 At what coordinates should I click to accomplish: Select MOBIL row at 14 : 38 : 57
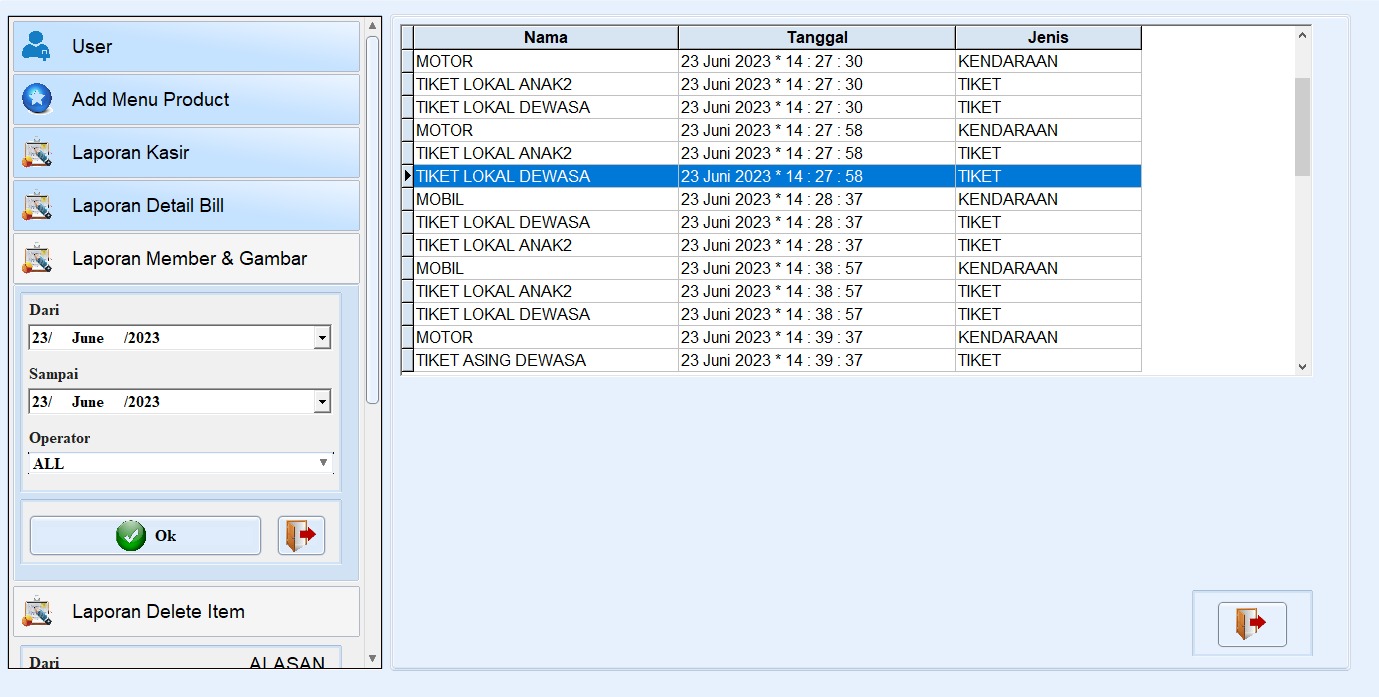click(777, 268)
